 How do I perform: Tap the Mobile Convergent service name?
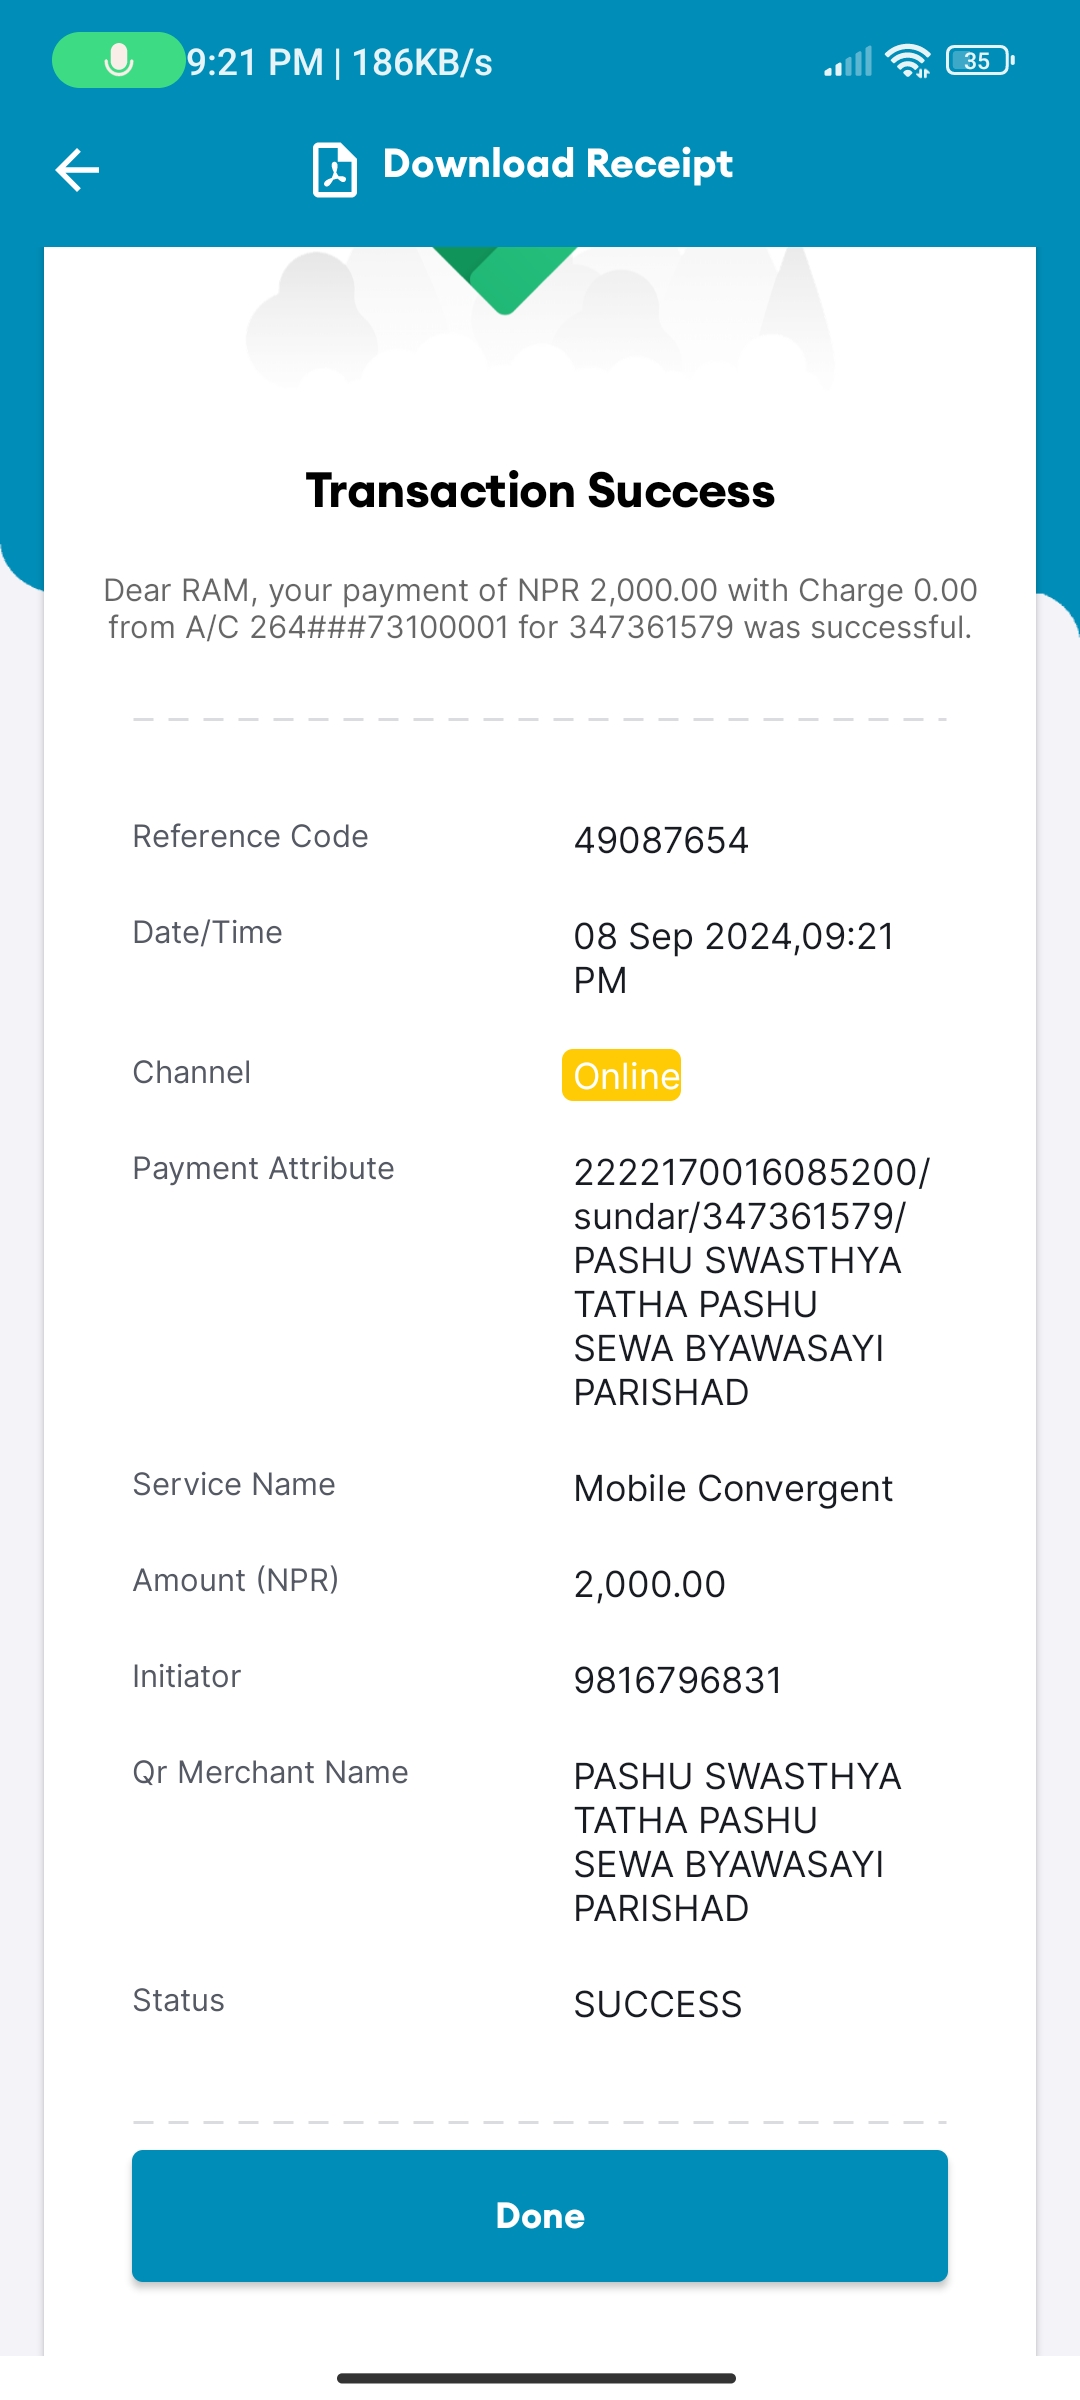(x=733, y=1489)
